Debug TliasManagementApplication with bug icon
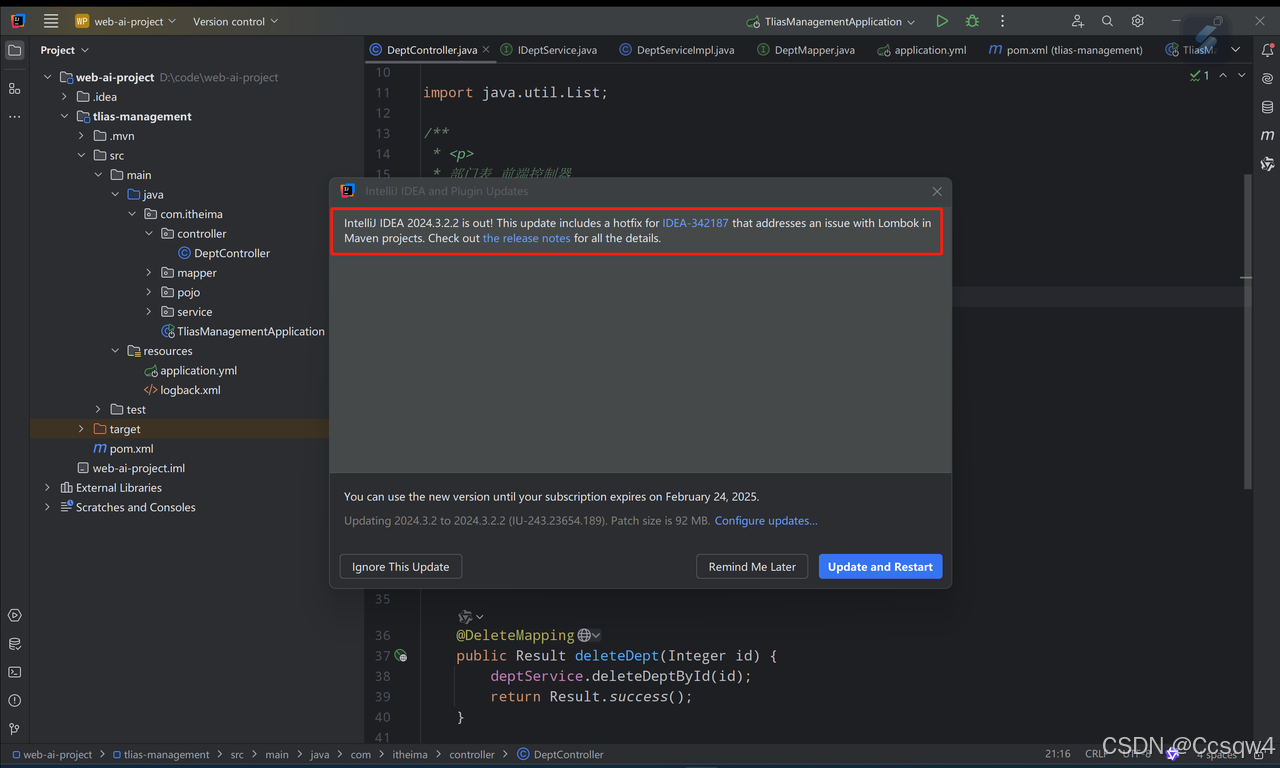Viewport: 1280px width, 768px height. (x=972, y=21)
